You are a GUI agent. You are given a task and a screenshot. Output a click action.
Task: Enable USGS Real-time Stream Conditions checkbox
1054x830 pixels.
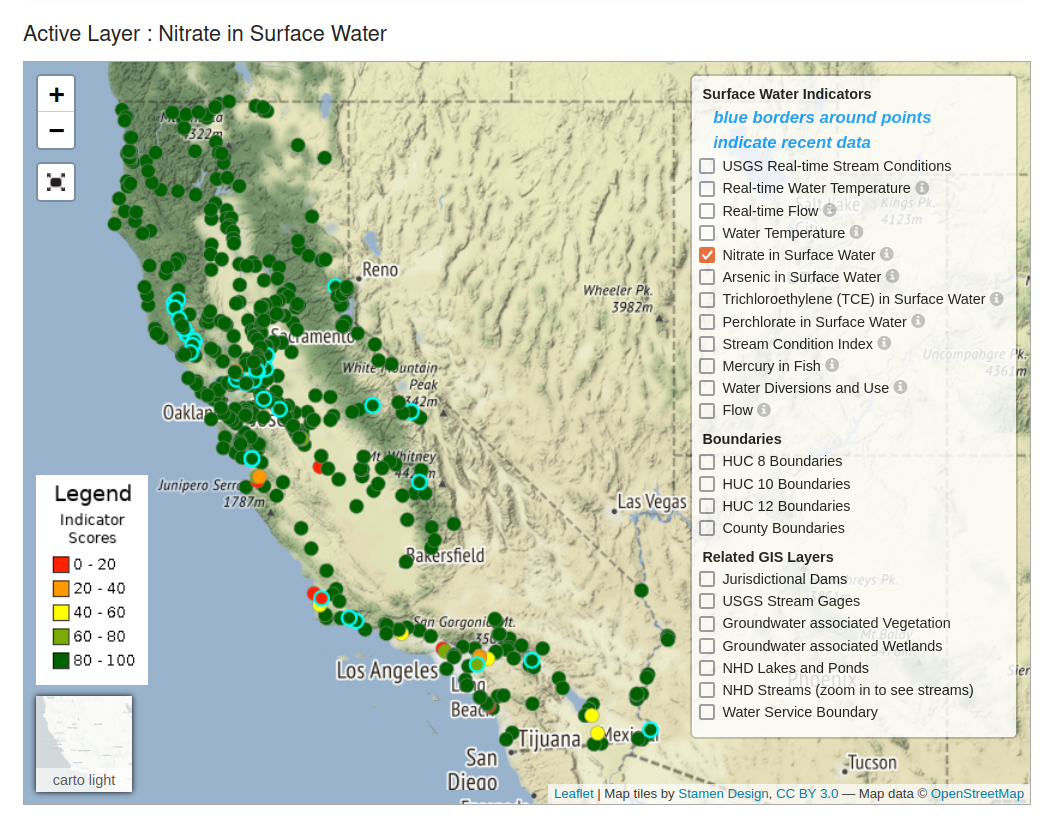click(x=707, y=166)
